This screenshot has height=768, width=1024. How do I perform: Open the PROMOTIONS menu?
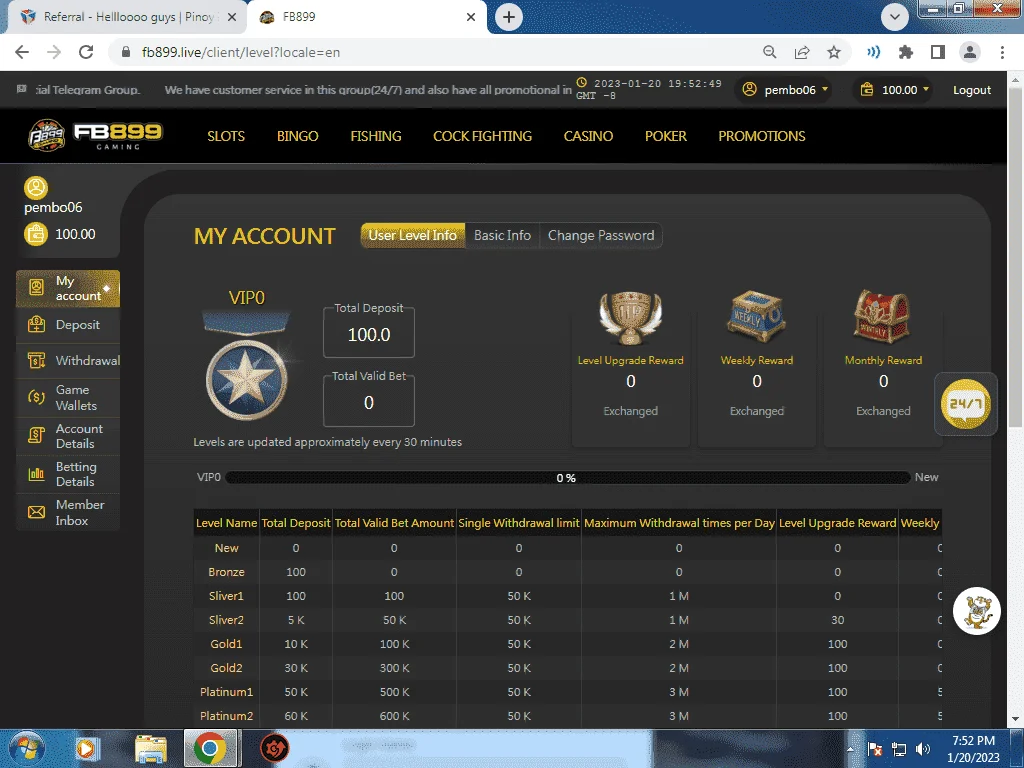(x=762, y=136)
